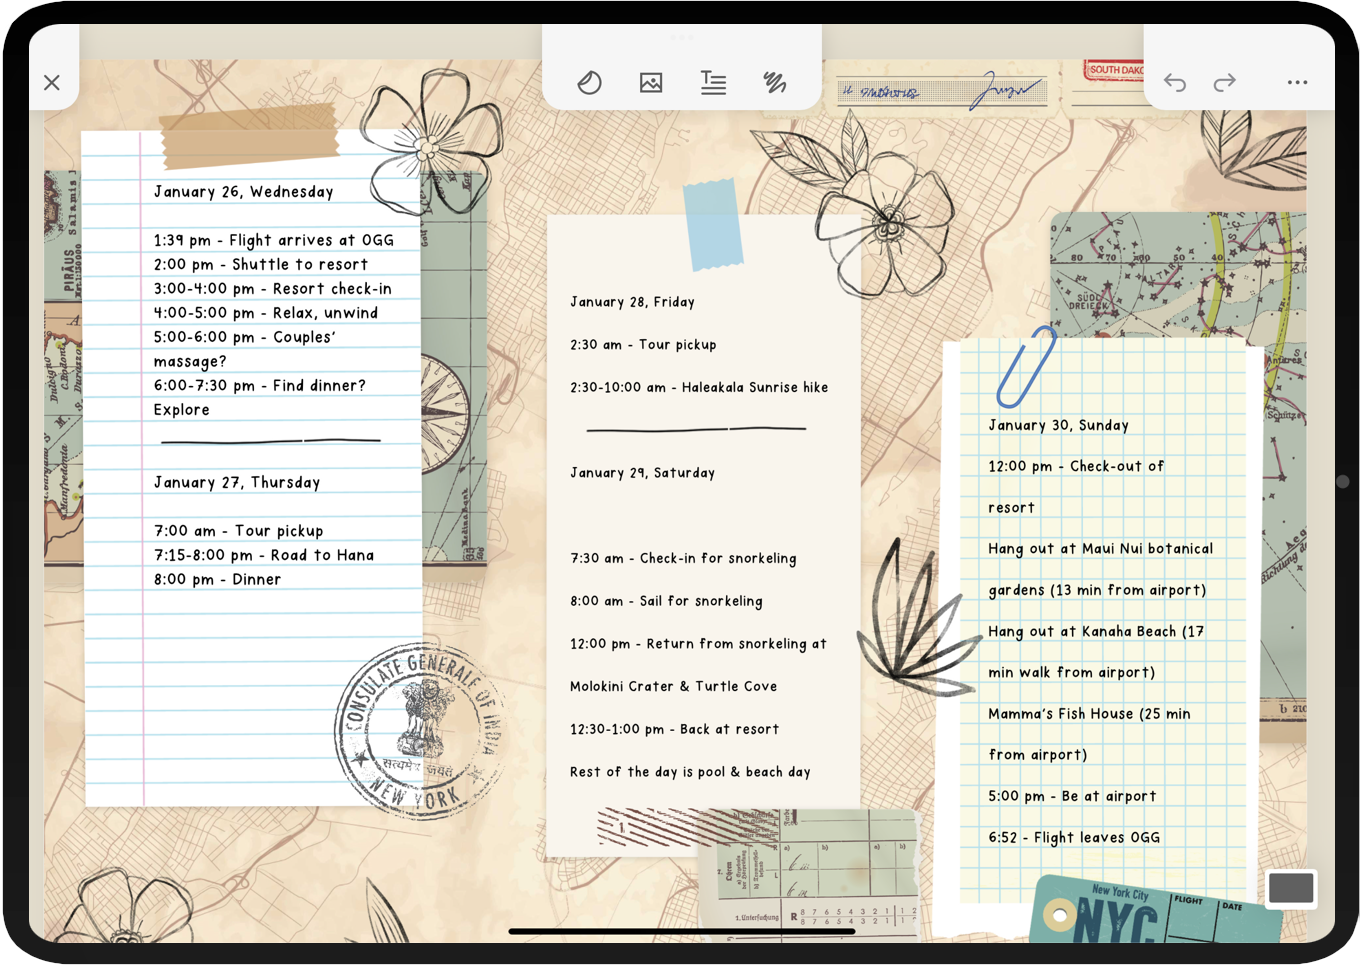Select '5:00 pm - Be at airport' line
Viewport: 1360px width, 965px height.
point(1072,796)
